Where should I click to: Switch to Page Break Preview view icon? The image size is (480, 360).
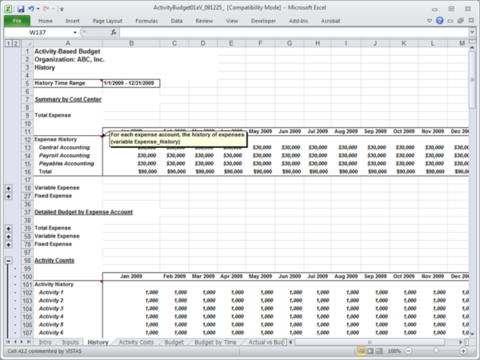pos(379,351)
